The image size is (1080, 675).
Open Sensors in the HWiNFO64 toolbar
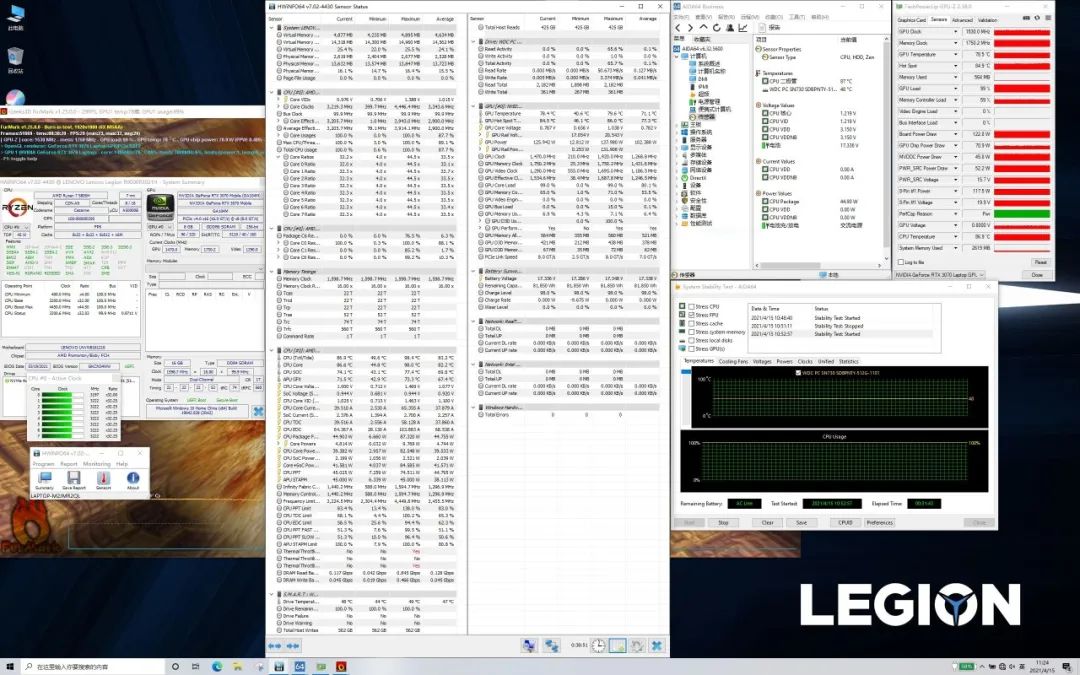(103, 479)
